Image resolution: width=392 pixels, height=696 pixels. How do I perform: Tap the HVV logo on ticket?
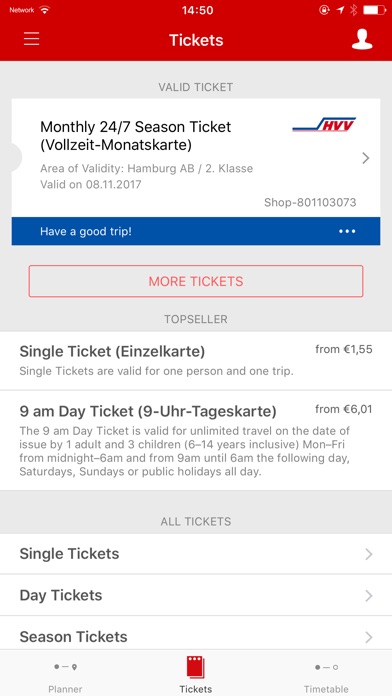(x=325, y=125)
